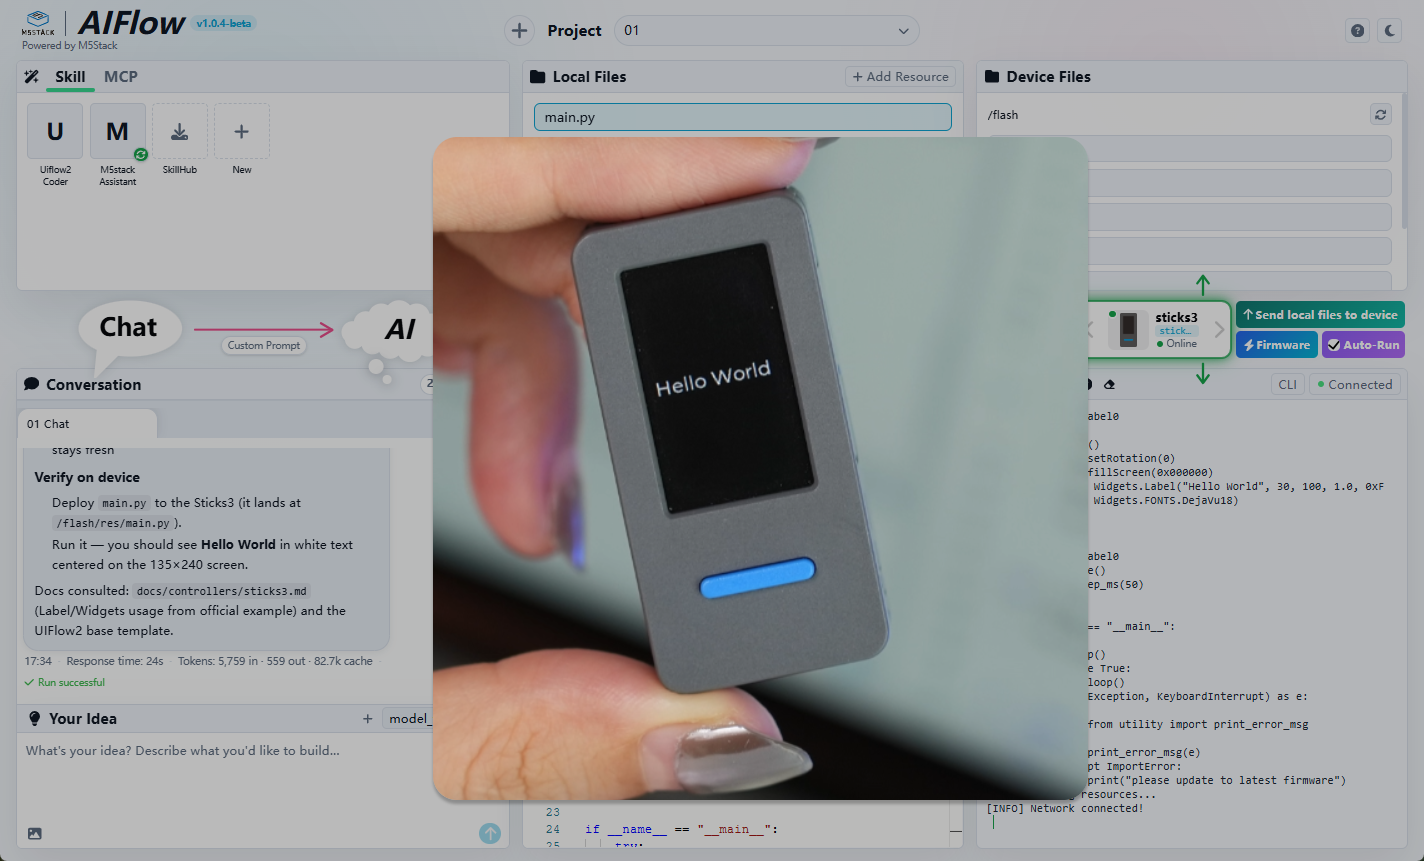
Task: Open the Uiflow2 Coder skill
Action: coord(55,131)
